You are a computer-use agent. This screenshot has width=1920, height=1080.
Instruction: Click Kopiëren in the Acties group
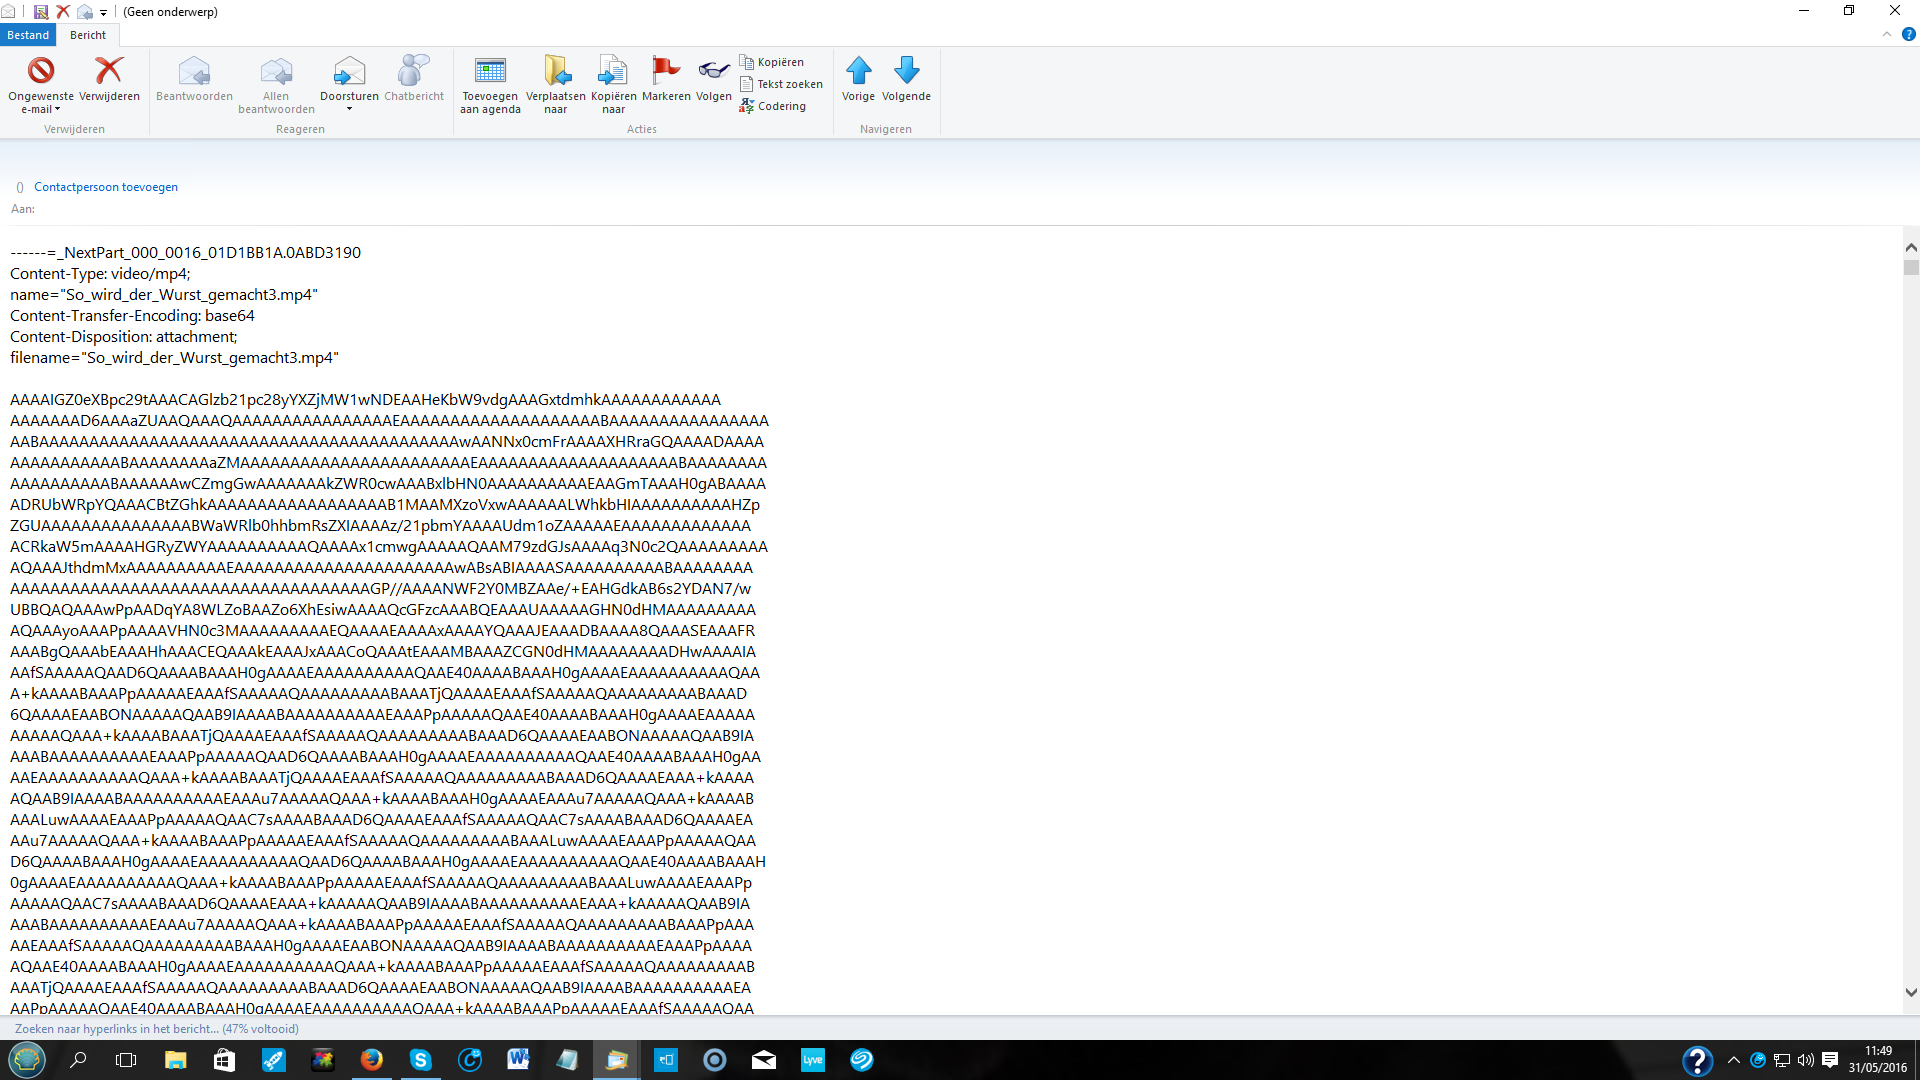(772, 62)
